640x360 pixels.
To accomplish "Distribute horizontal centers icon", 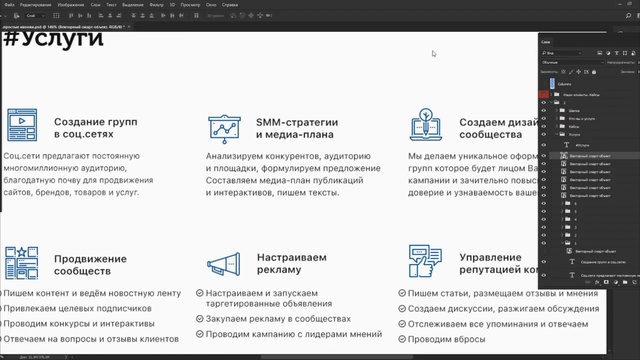I will (x=172, y=16).
